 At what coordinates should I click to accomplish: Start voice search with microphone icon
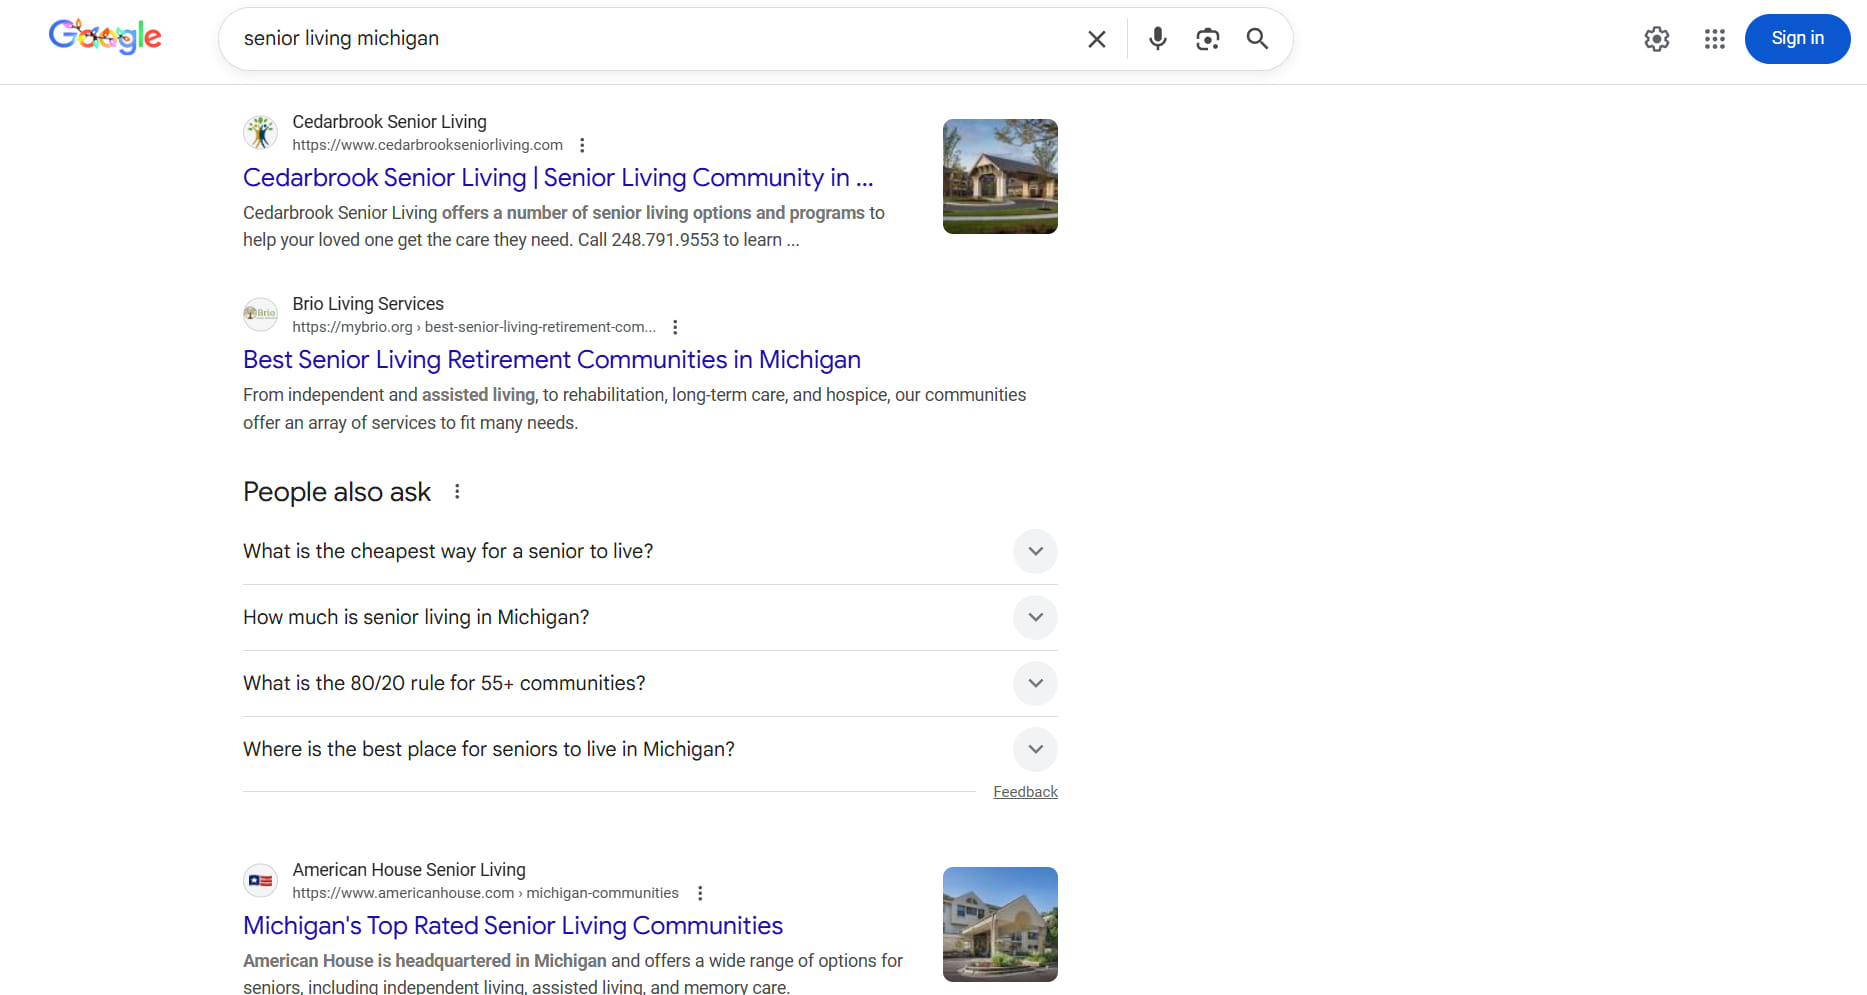(1157, 39)
